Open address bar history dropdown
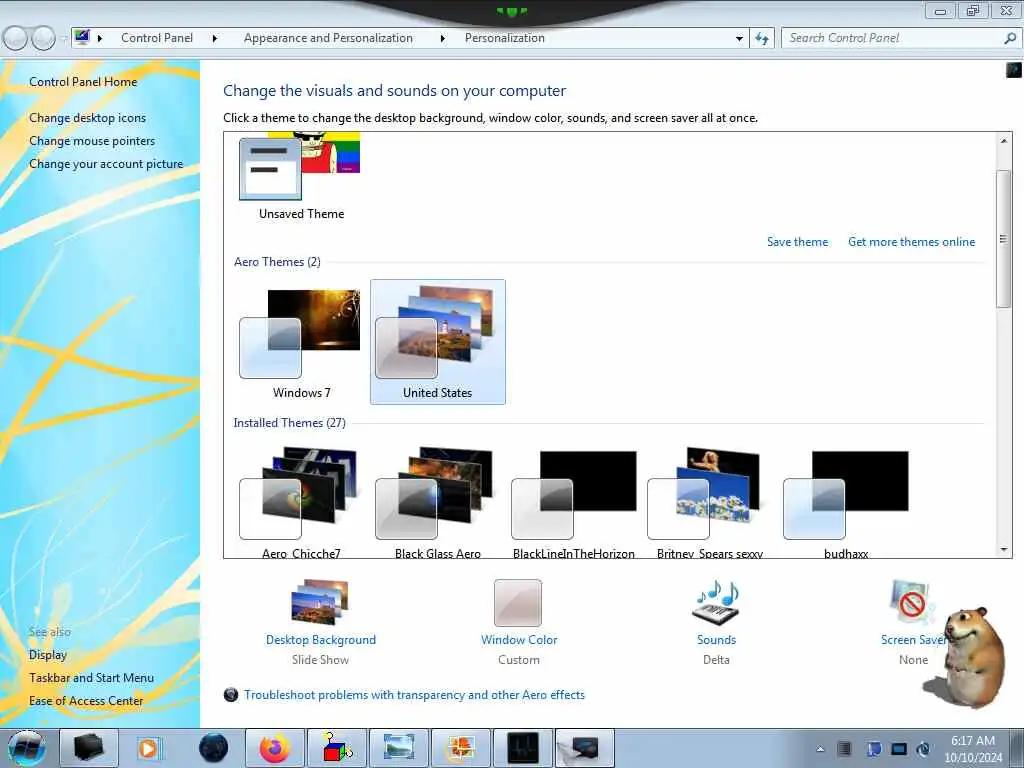This screenshot has height=768, width=1024. pyautogui.click(x=739, y=39)
